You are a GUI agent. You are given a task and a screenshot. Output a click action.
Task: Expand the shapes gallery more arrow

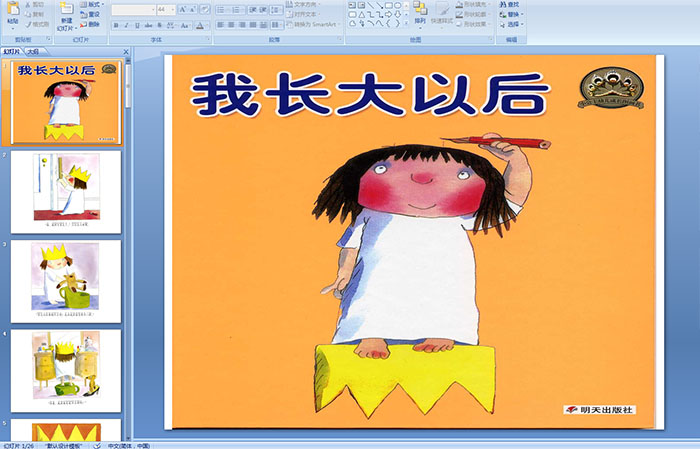406,23
